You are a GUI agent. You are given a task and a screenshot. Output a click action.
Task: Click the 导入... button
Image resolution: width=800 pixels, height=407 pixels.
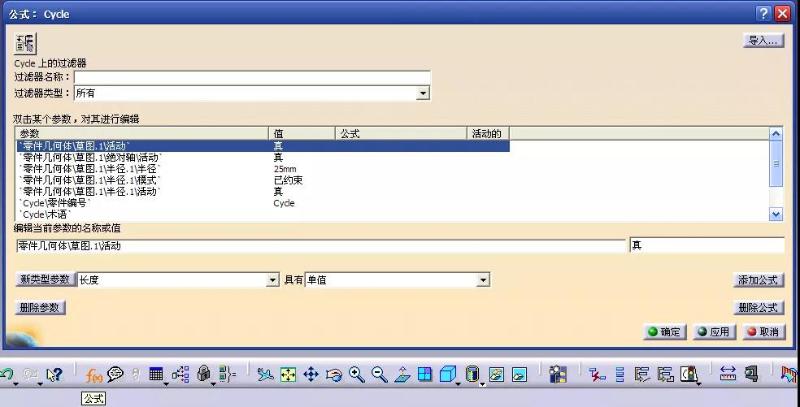point(763,41)
